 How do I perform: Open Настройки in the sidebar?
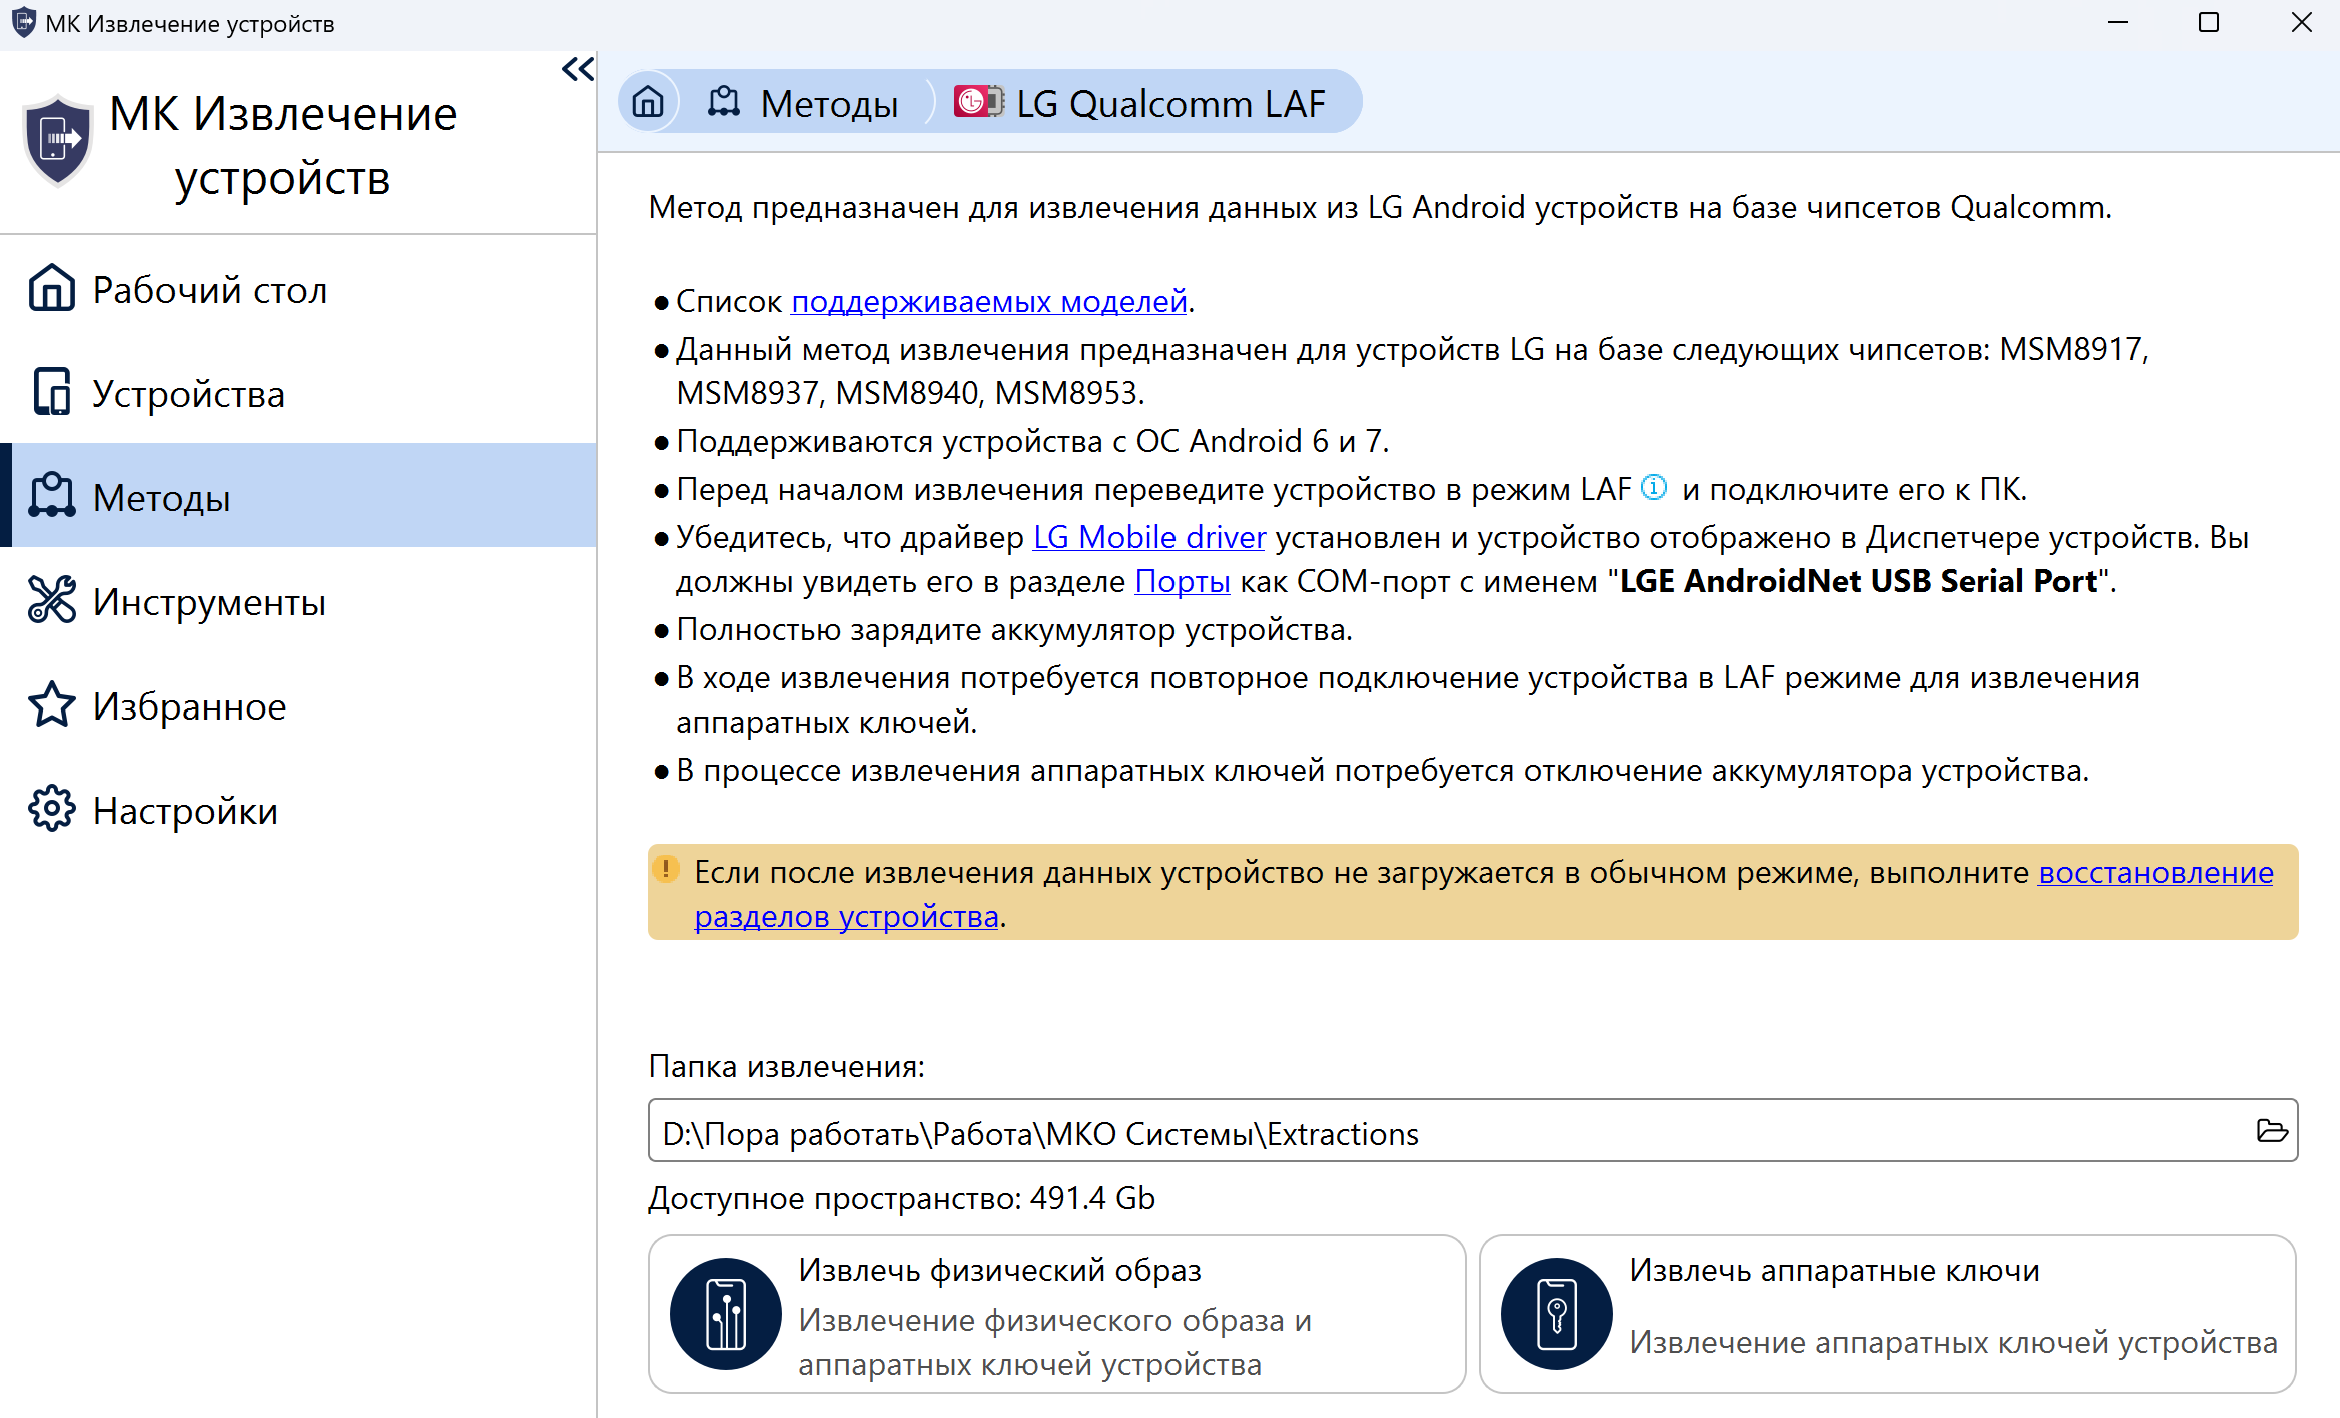click(x=298, y=810)
